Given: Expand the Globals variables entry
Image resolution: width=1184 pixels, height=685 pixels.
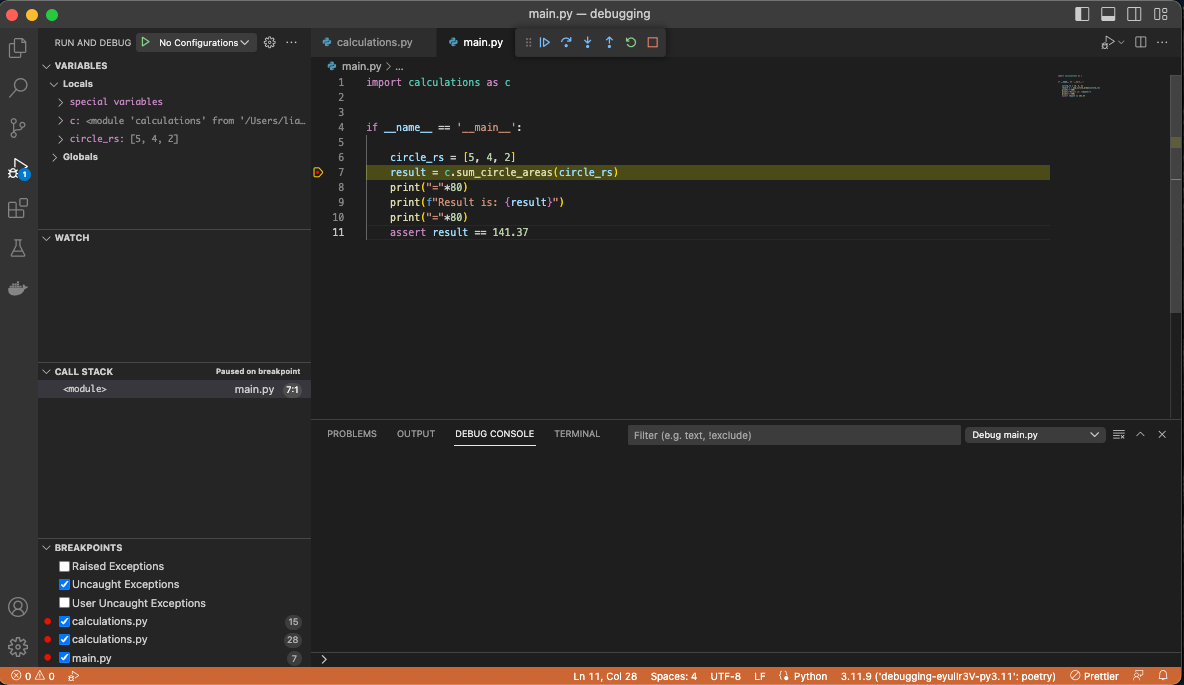Looking at the screenshot, I should (x=55, y=156).
